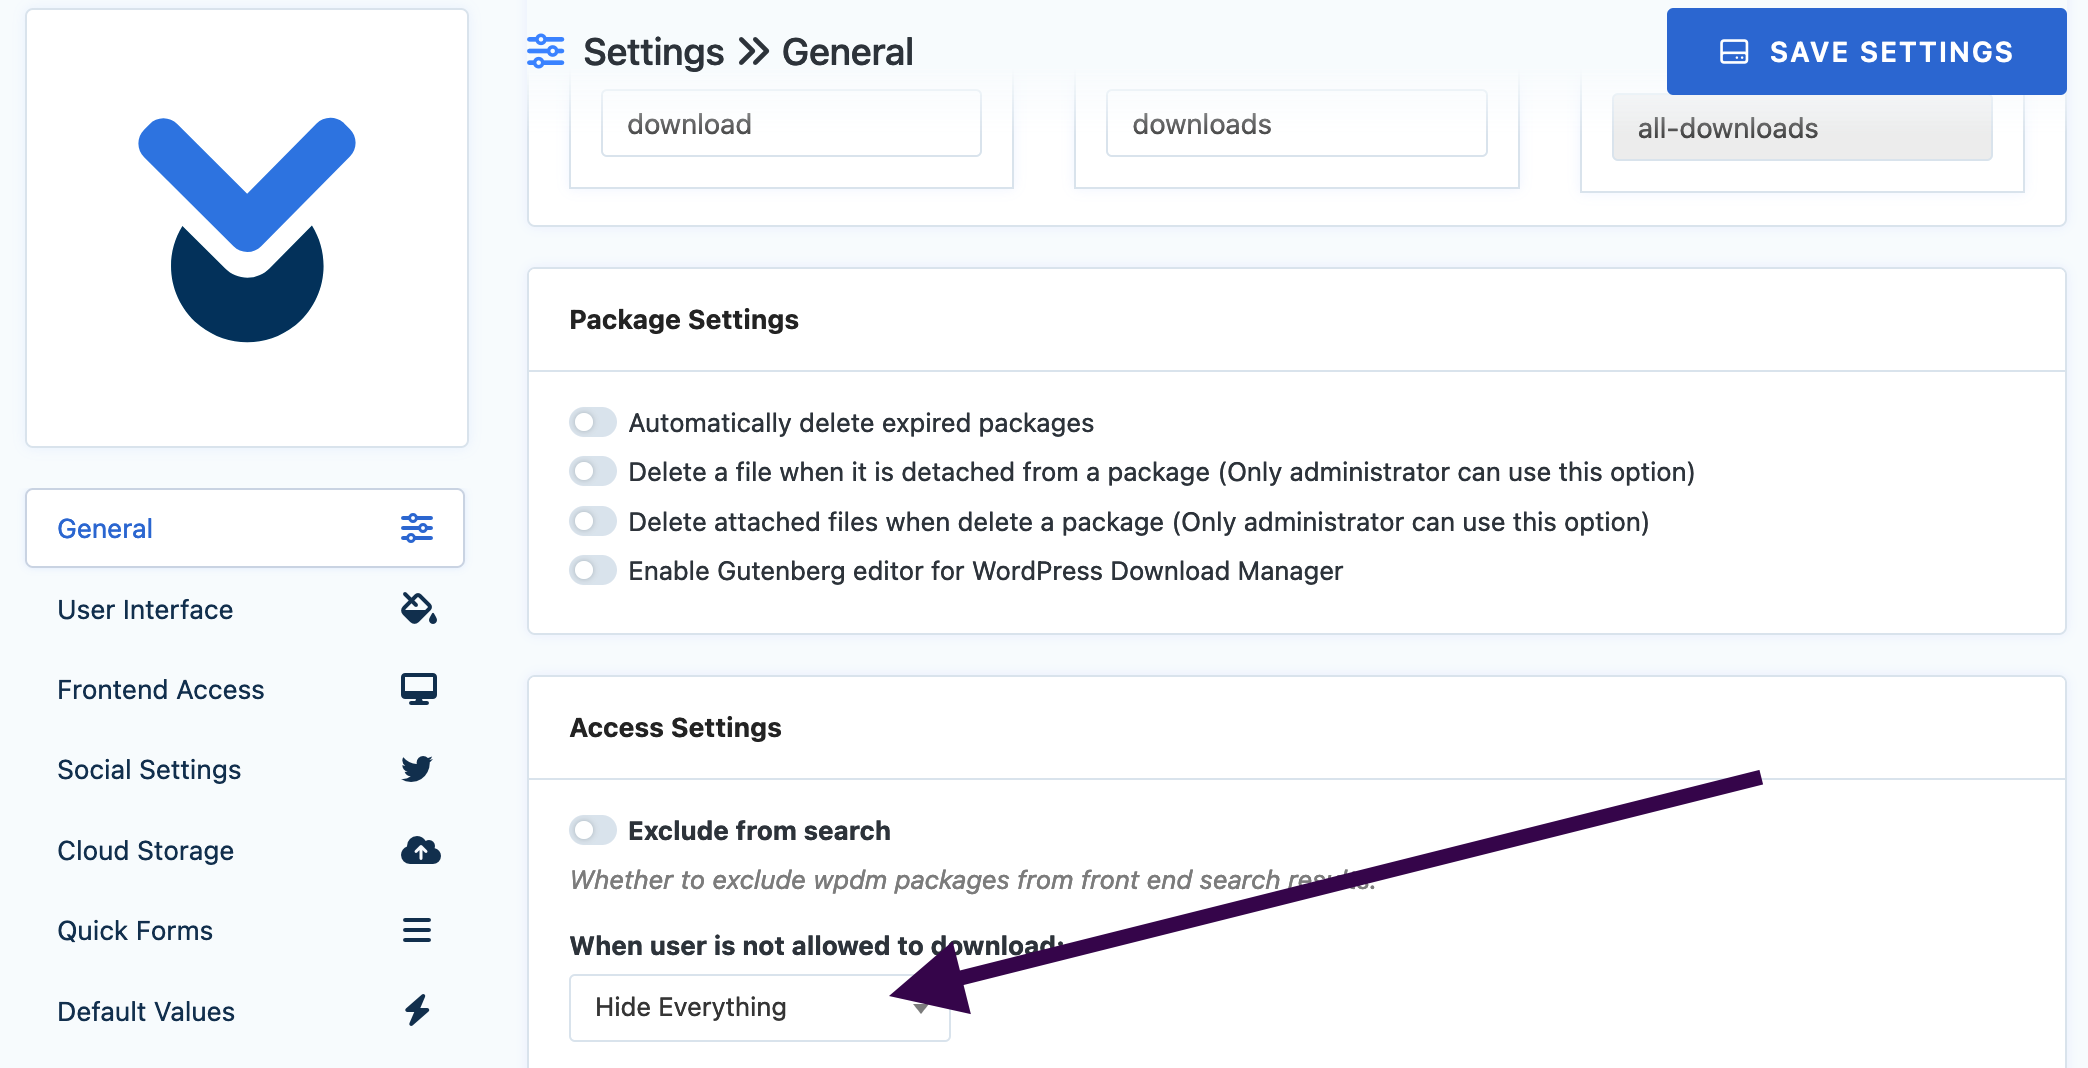
Task: Click the lightning bolt icon for Default Values
Action: click(417, 1010)
